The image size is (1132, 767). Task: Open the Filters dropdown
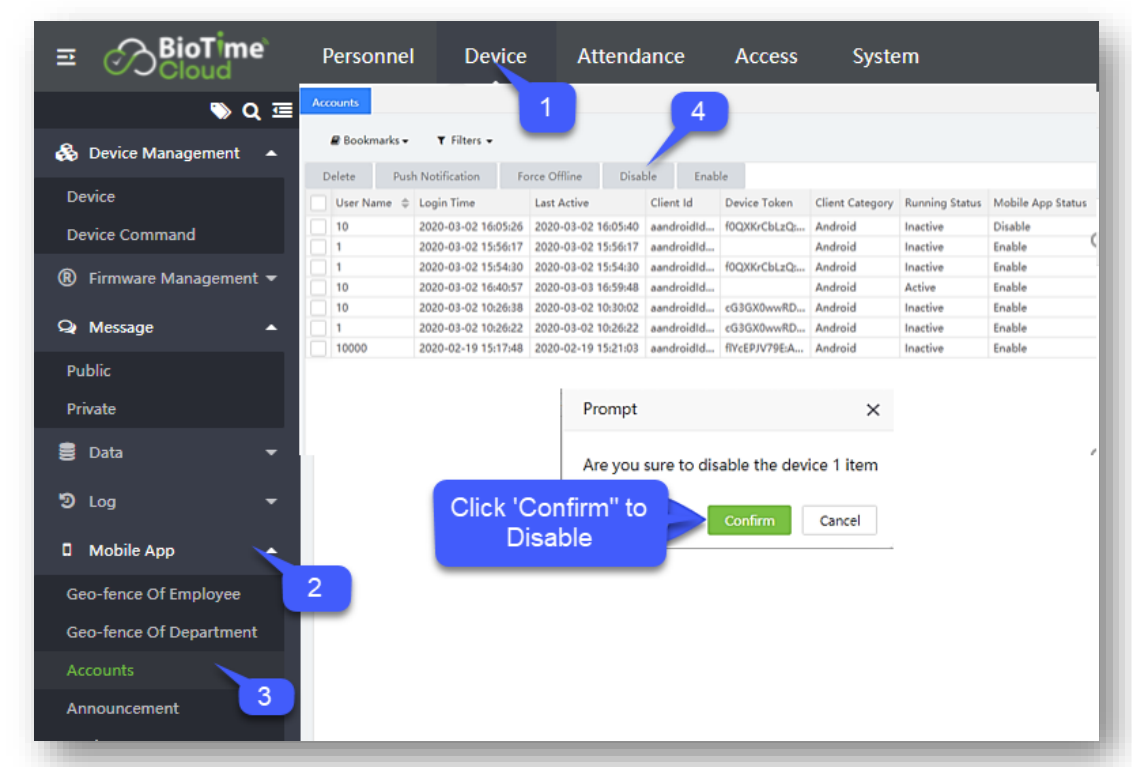click(x=464, y=141)
